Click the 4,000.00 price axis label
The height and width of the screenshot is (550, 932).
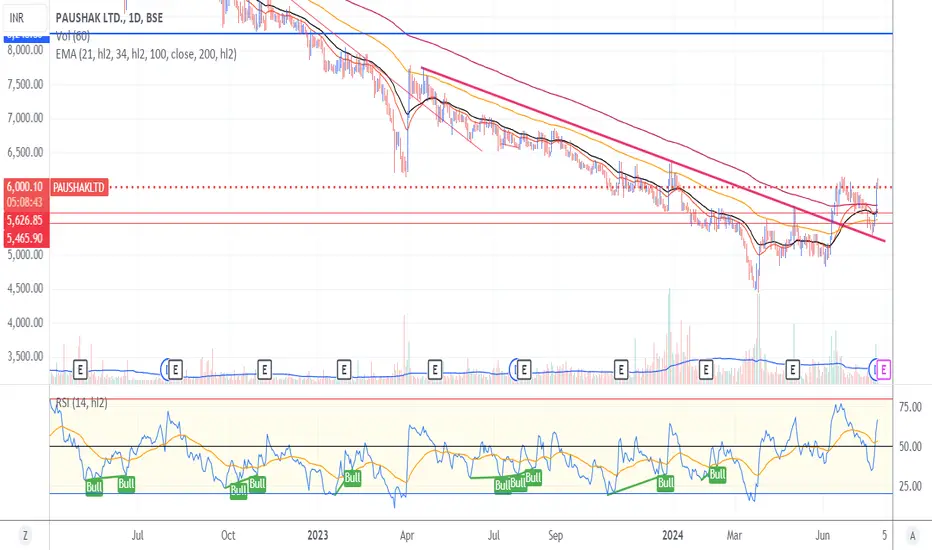25,323
